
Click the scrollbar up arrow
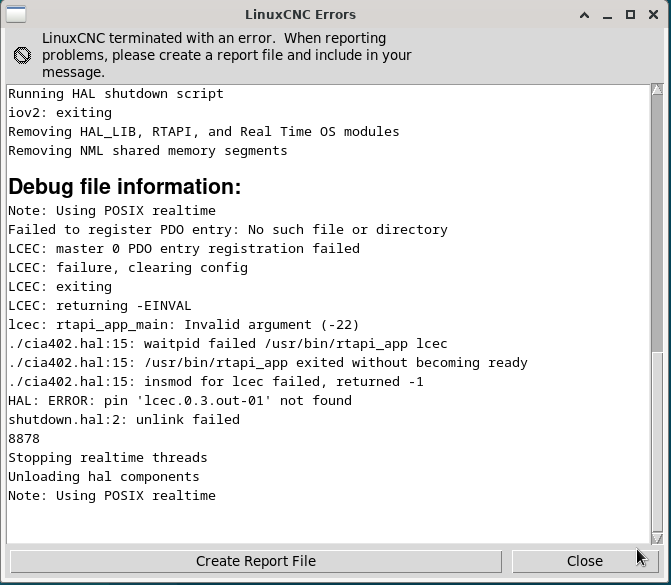pyautogui.click(x=657, y=89)
